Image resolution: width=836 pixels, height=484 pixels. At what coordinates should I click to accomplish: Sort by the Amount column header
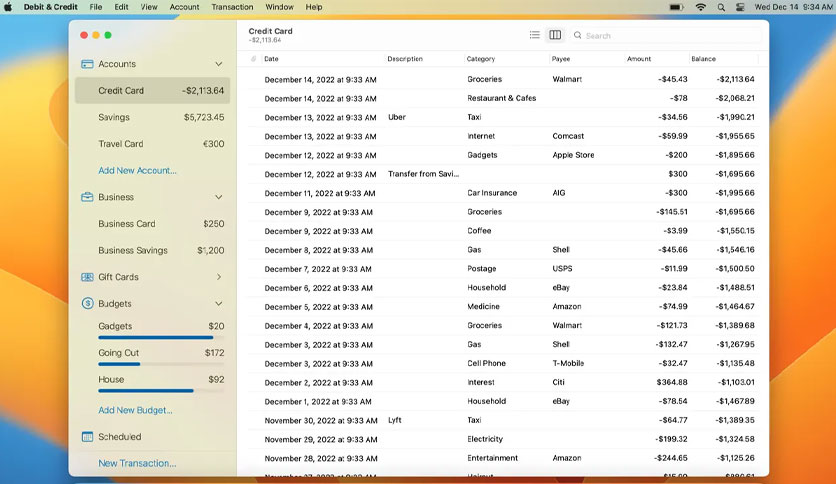pos(639,59)
